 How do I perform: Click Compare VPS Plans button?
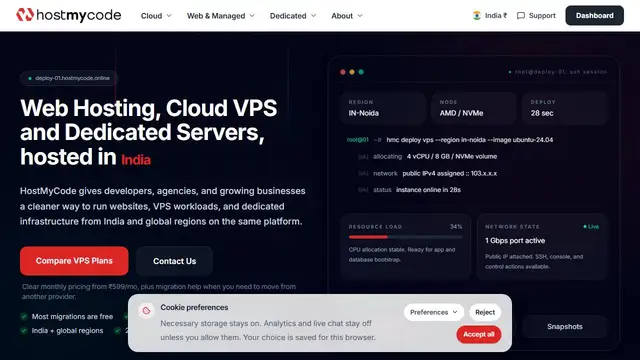click(x=74, y=260)
